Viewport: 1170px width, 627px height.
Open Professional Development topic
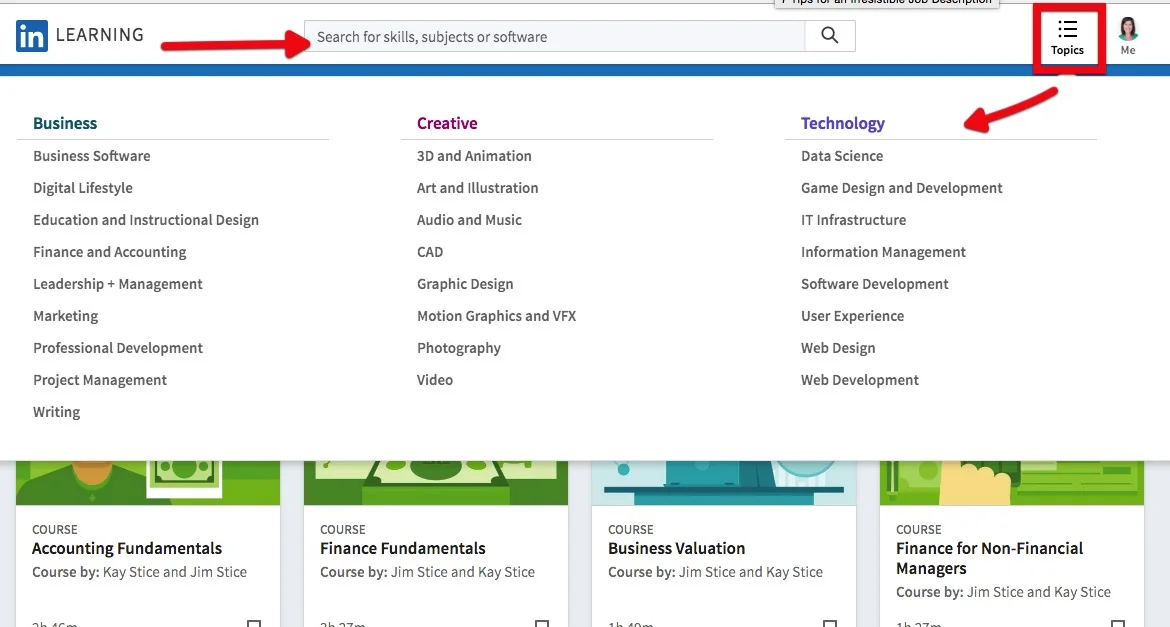coord(118,349)
